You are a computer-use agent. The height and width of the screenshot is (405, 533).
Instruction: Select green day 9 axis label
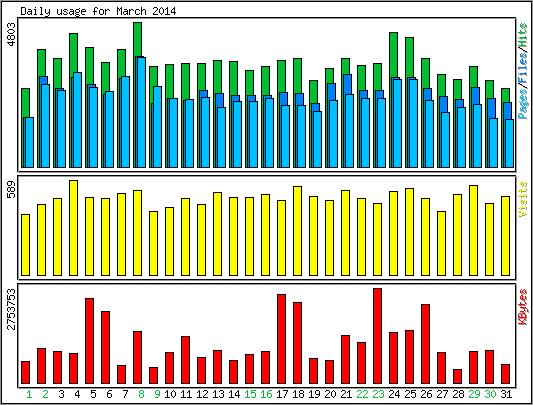tap(157, 394)
